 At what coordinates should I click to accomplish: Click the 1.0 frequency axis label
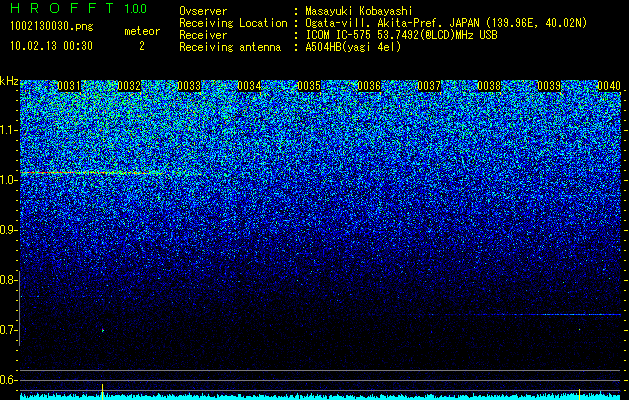9,180
